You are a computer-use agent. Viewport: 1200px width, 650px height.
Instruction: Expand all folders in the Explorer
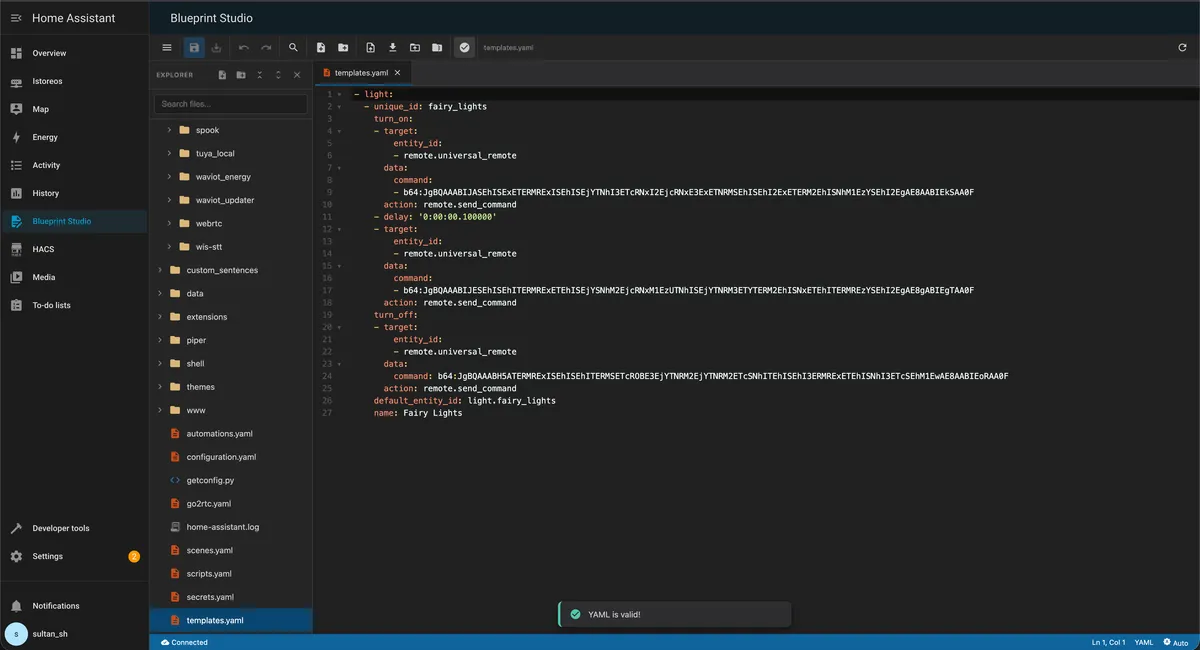tap(278, 75)
